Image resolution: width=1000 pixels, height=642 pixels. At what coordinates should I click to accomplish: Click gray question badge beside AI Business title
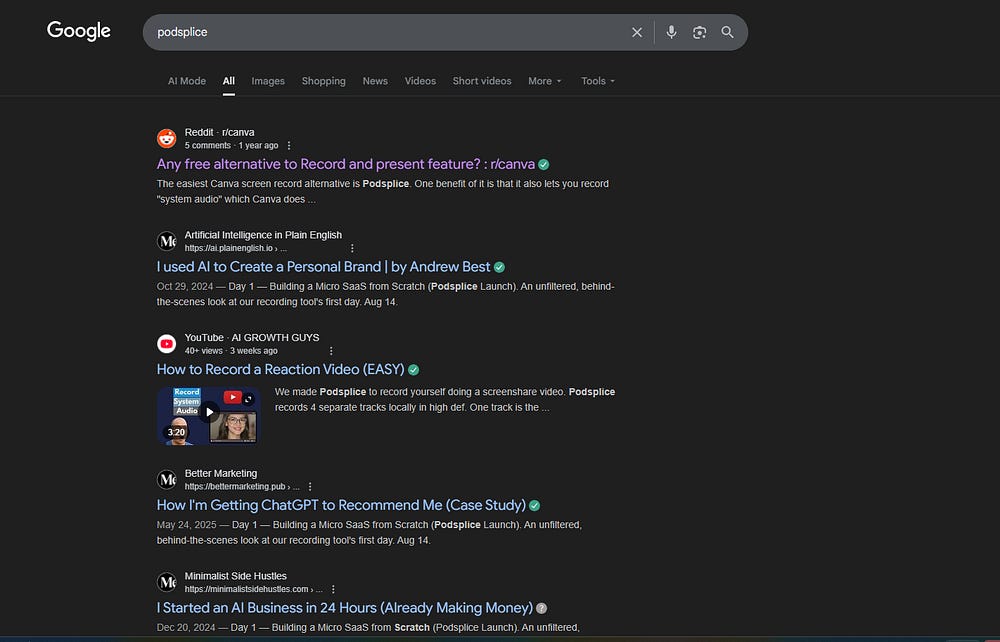pos(541,608)
